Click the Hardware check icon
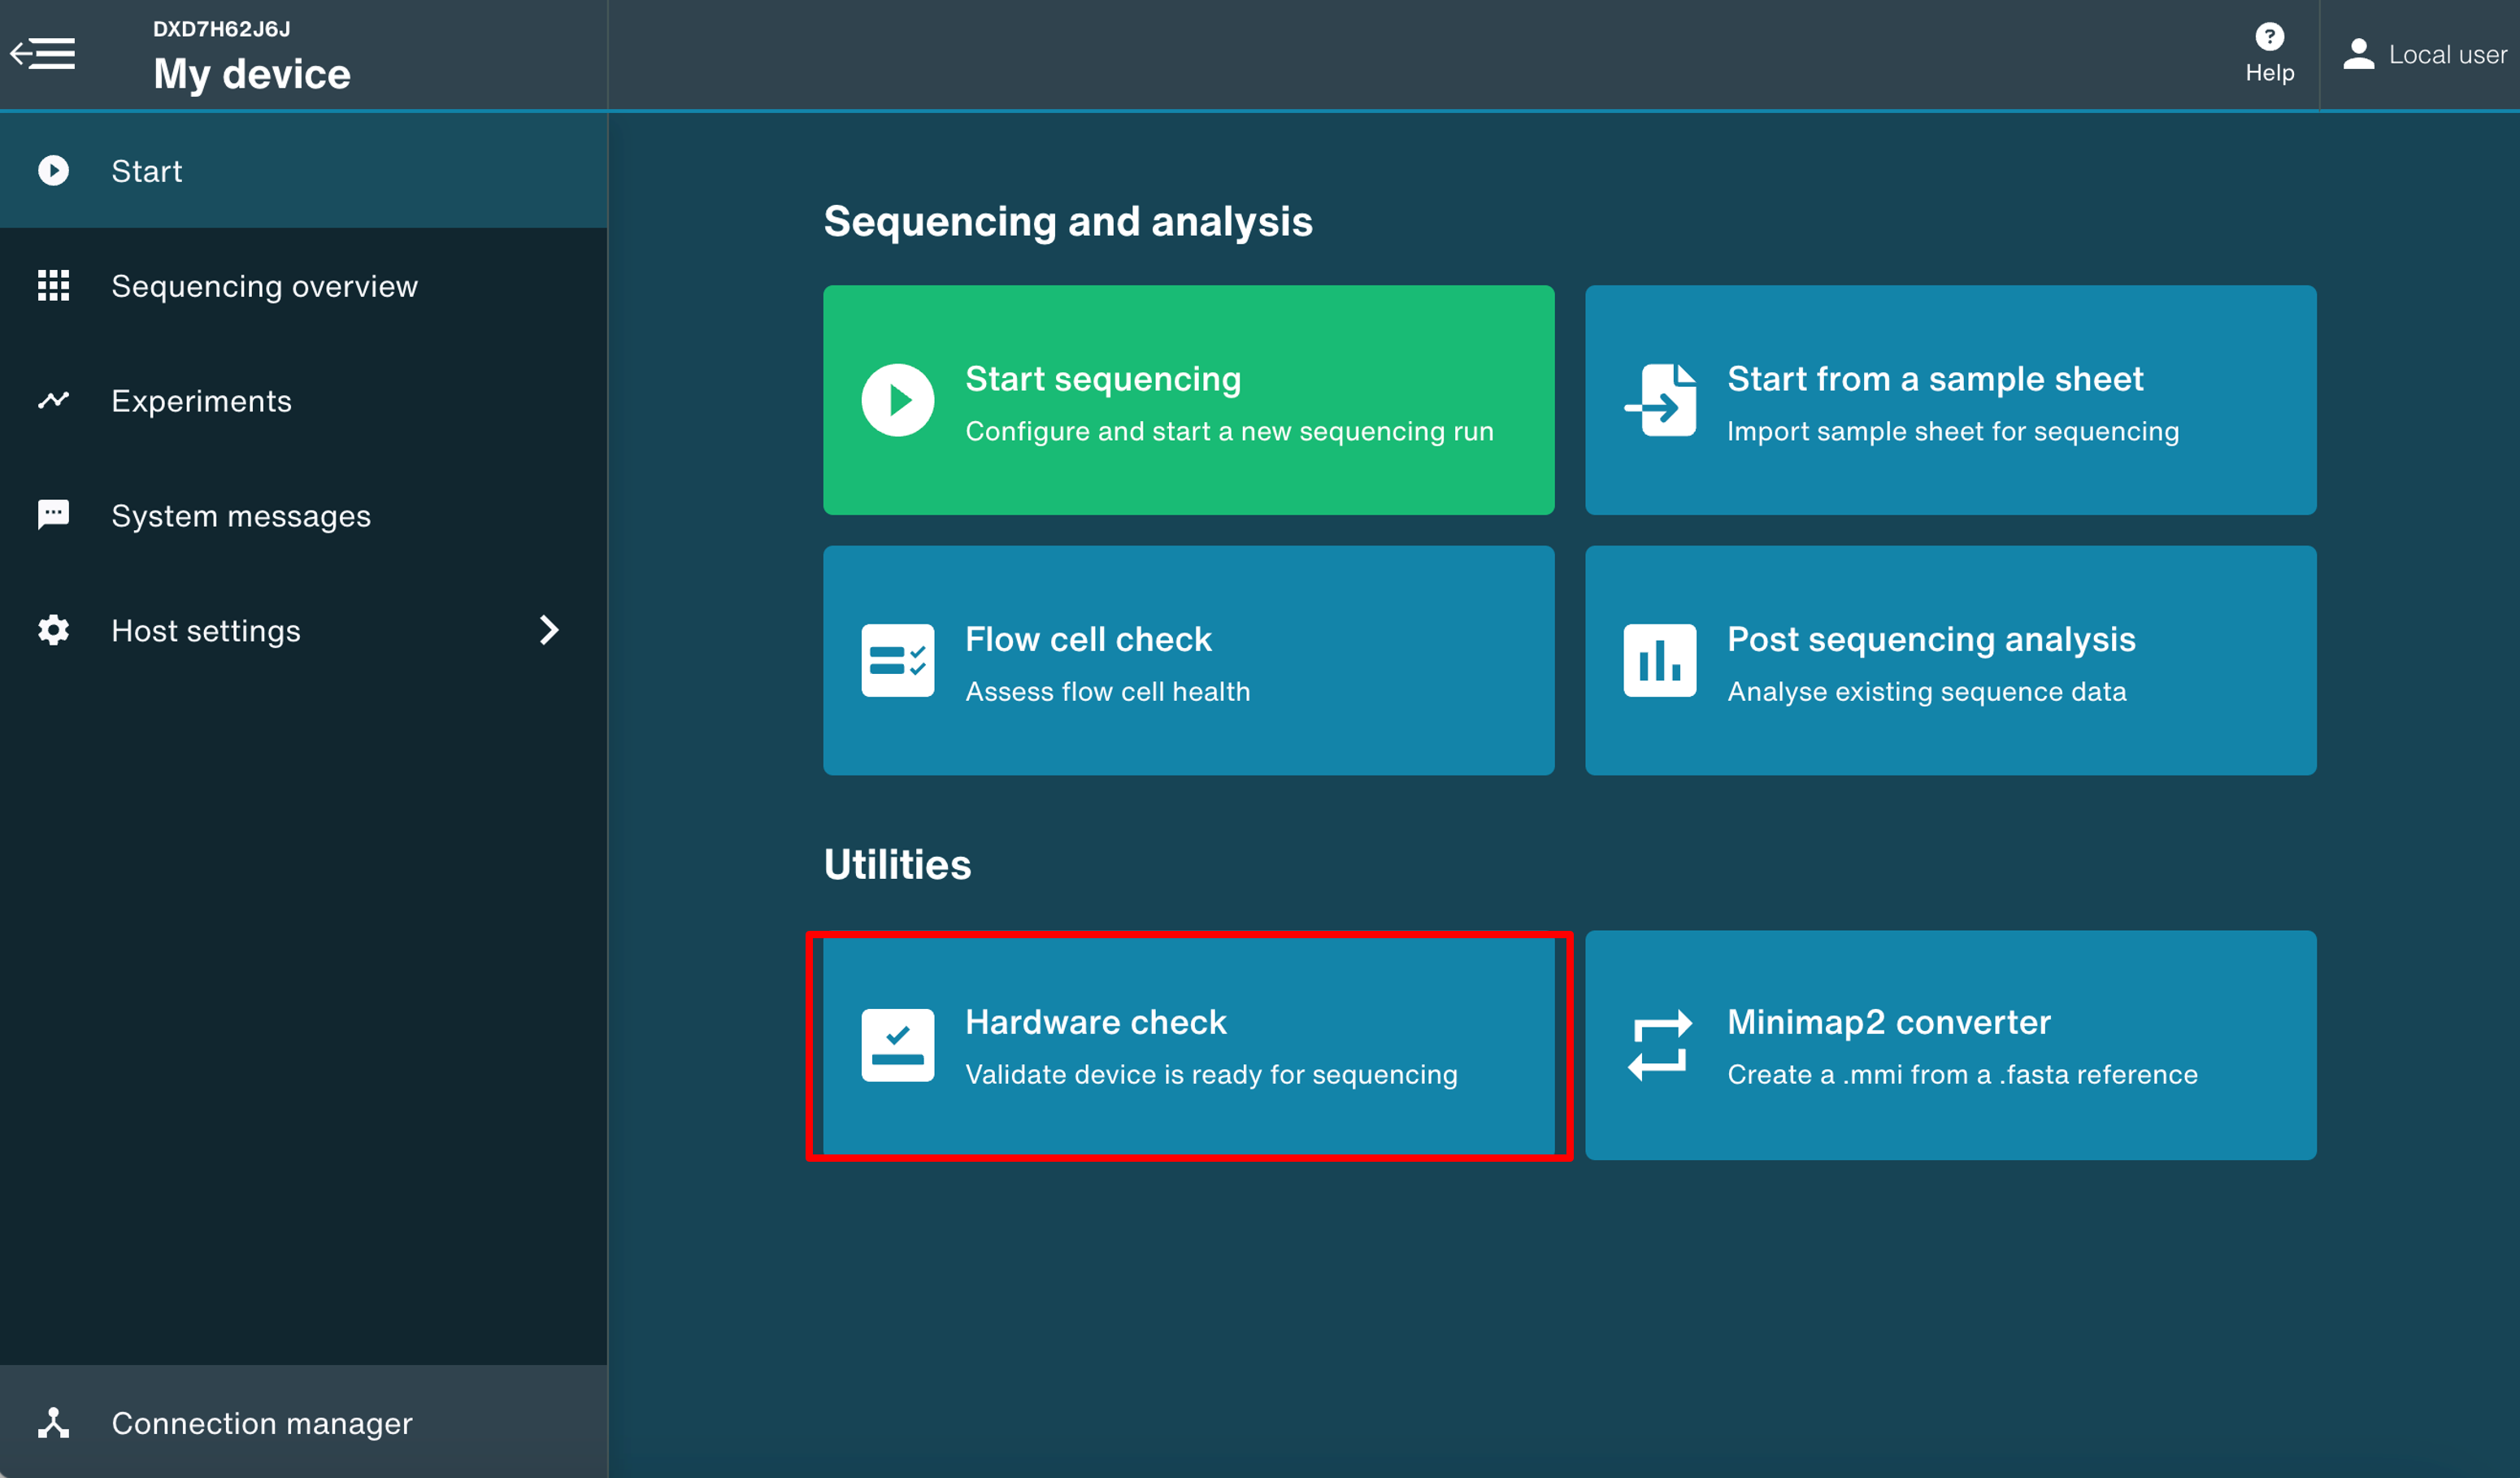The image size is (2520, 1478). (897, 1045)
